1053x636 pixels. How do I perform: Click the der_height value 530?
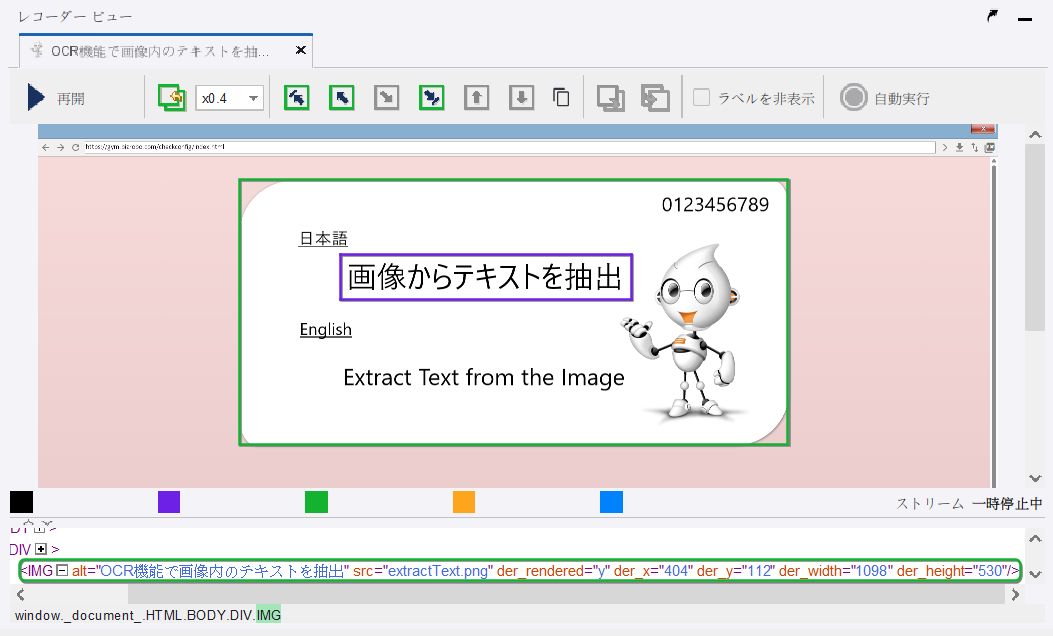990,571
